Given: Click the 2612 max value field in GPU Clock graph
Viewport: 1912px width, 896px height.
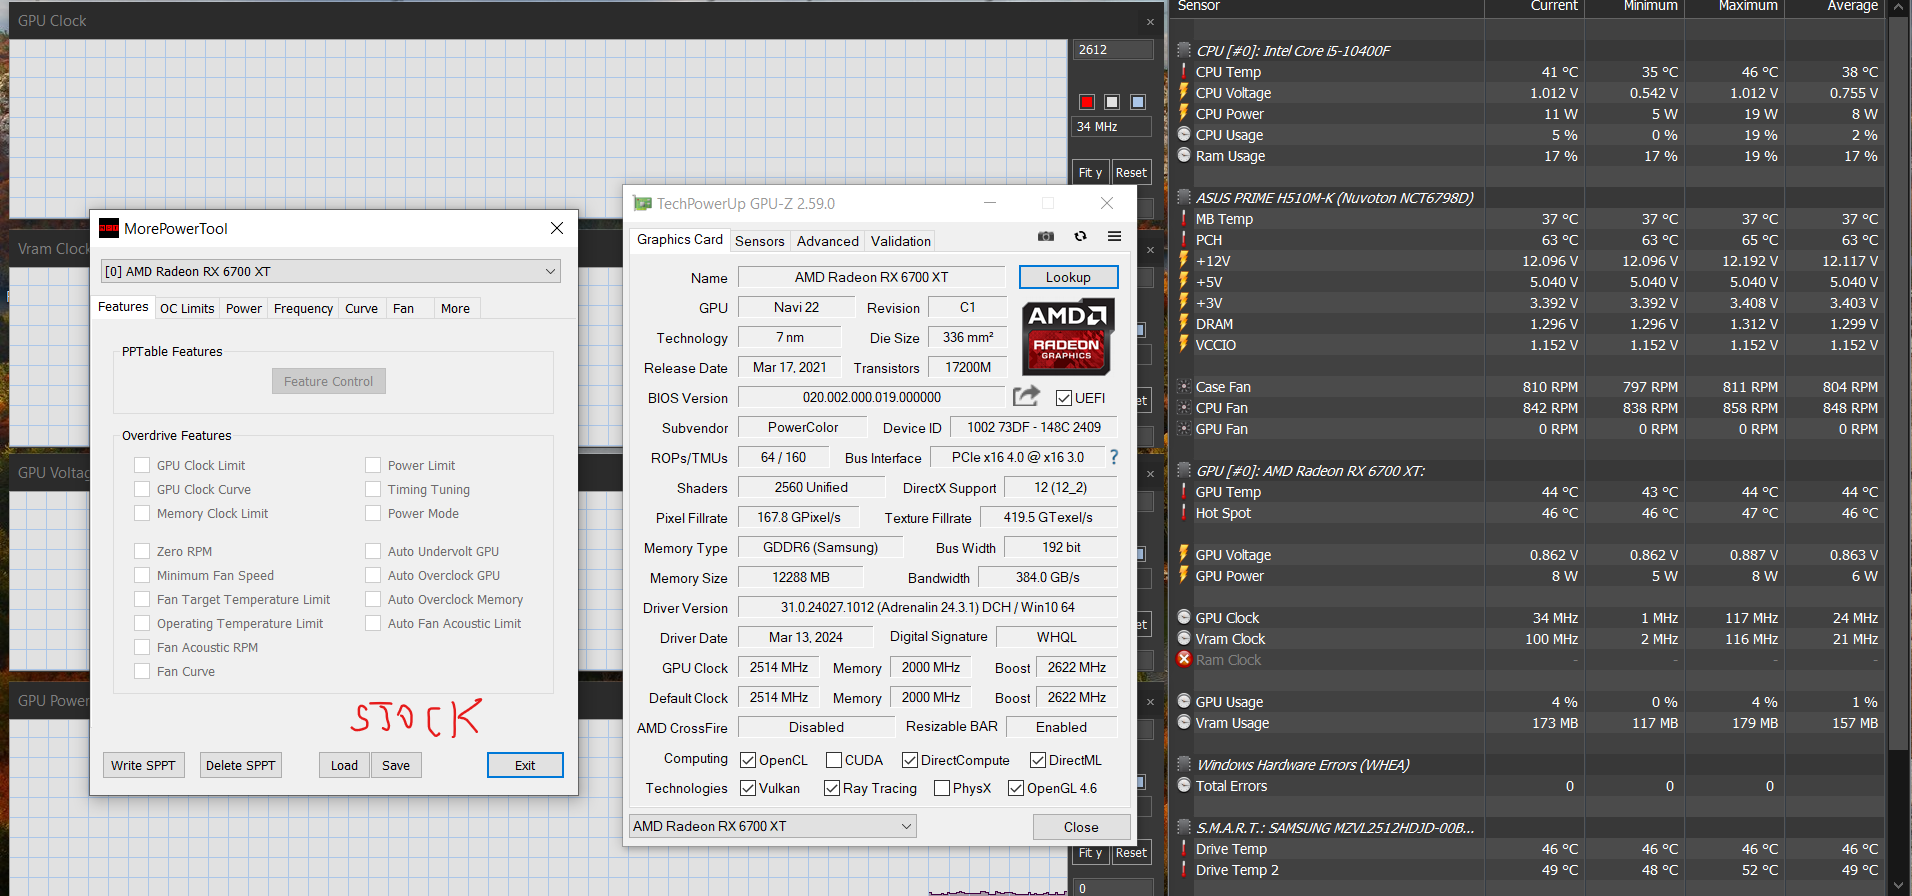Looking at the screenshot, I should pyautogui.click(x=1113, y=50).
